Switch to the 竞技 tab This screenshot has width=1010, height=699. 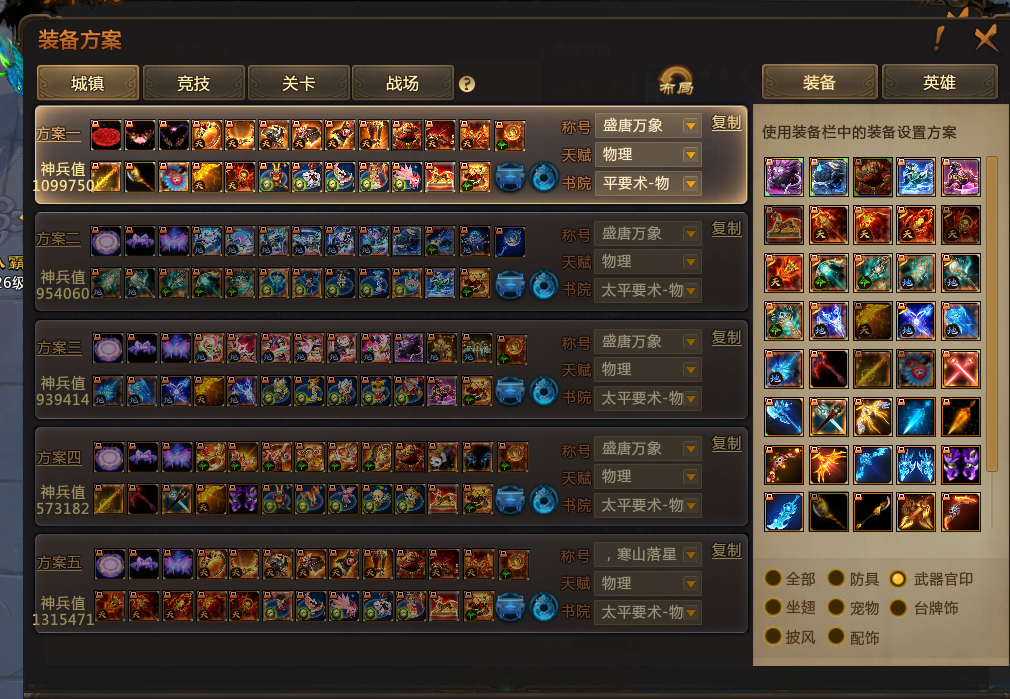coord(193,83)
